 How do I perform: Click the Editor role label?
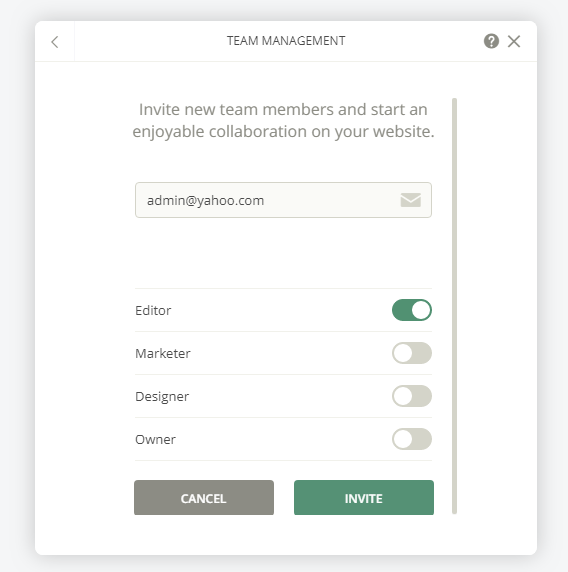point(153,310)
